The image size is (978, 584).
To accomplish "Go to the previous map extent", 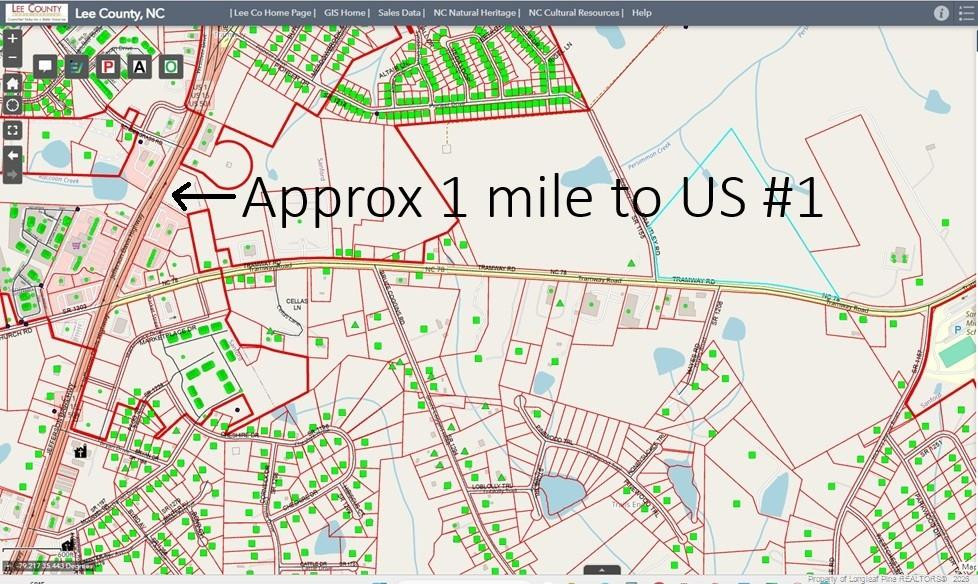I will click(12, 156).
